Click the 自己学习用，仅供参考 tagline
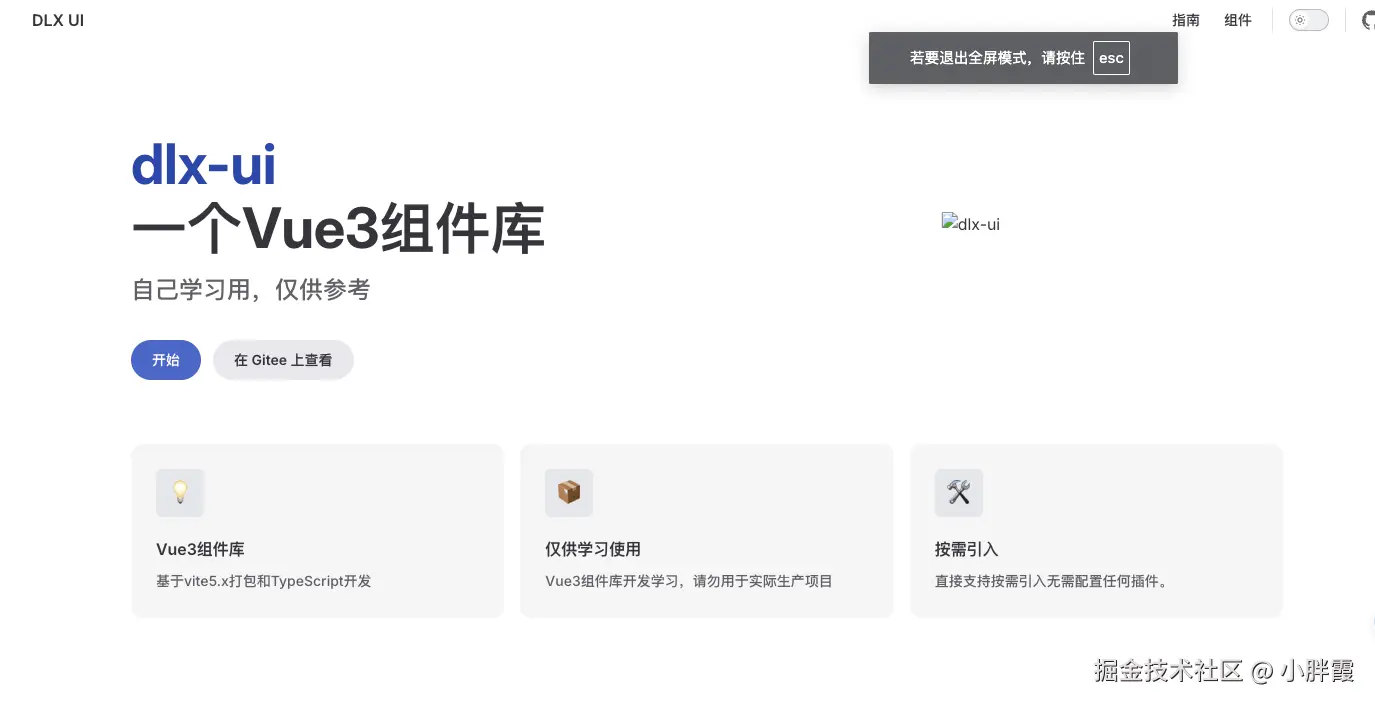Image resolution: width=1375 pixels, height=705 pixels. coord(251,290)
